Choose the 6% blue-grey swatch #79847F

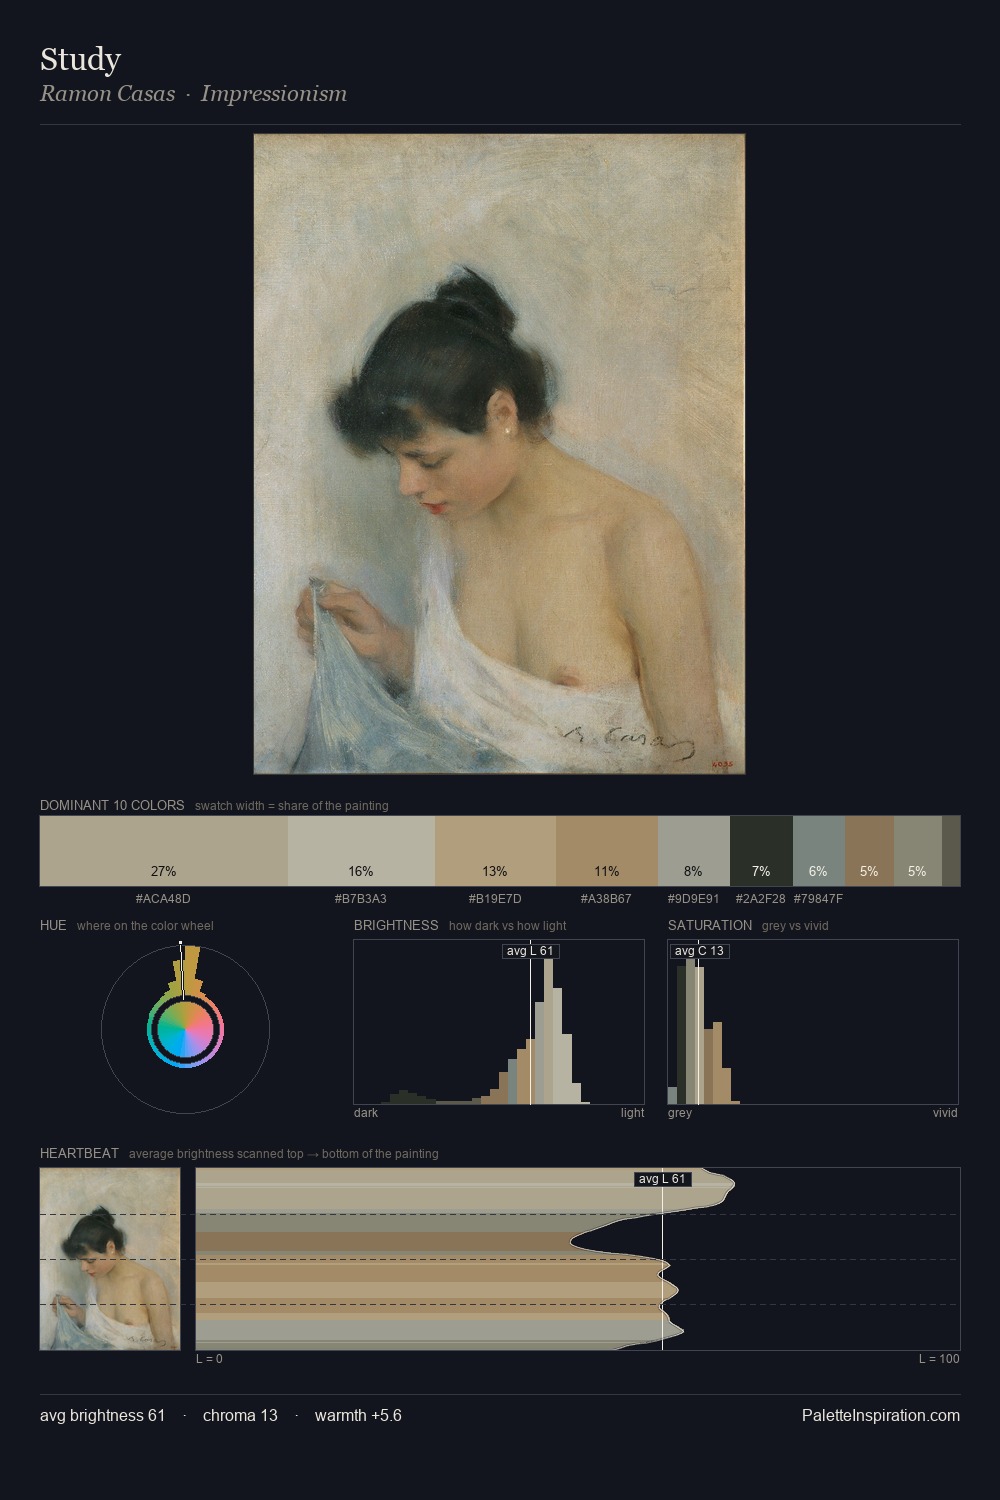(x=819, y=851)
